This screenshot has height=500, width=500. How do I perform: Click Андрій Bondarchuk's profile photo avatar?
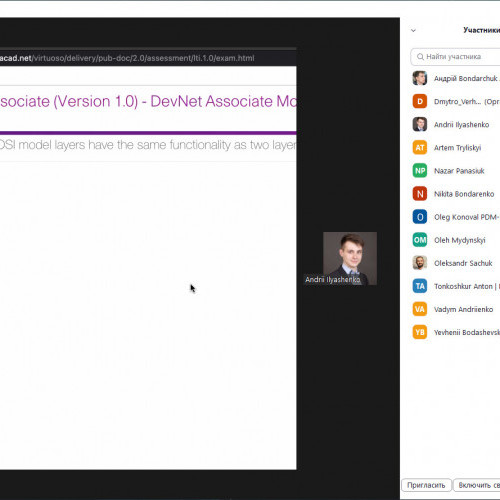coord(420,78)
